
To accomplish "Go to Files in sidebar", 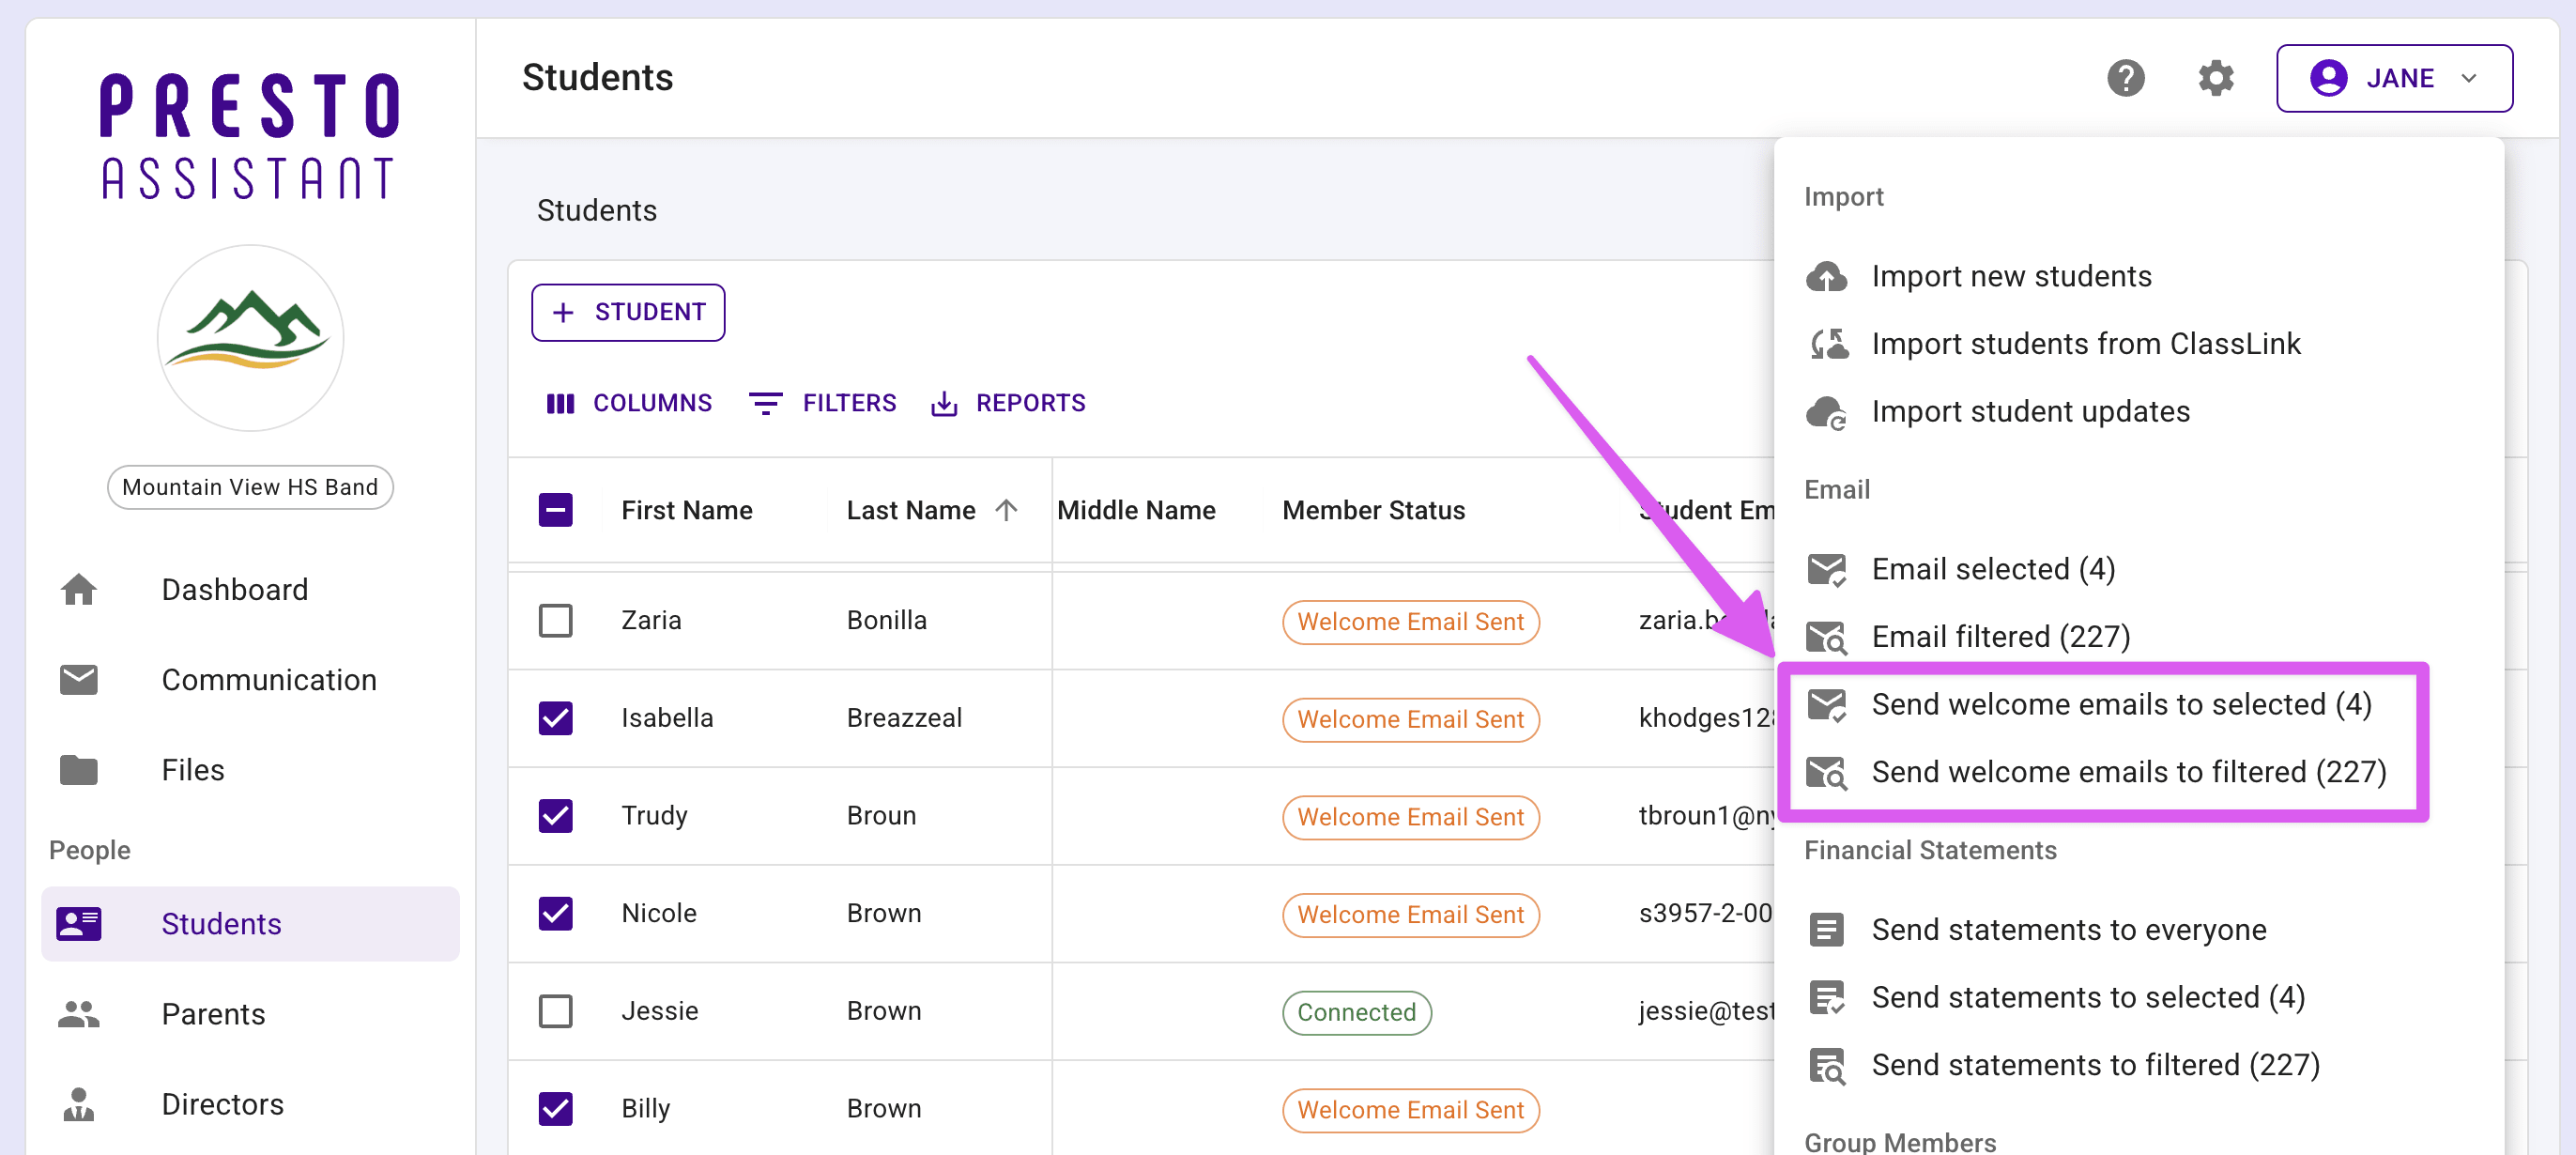I will [250, 770].
